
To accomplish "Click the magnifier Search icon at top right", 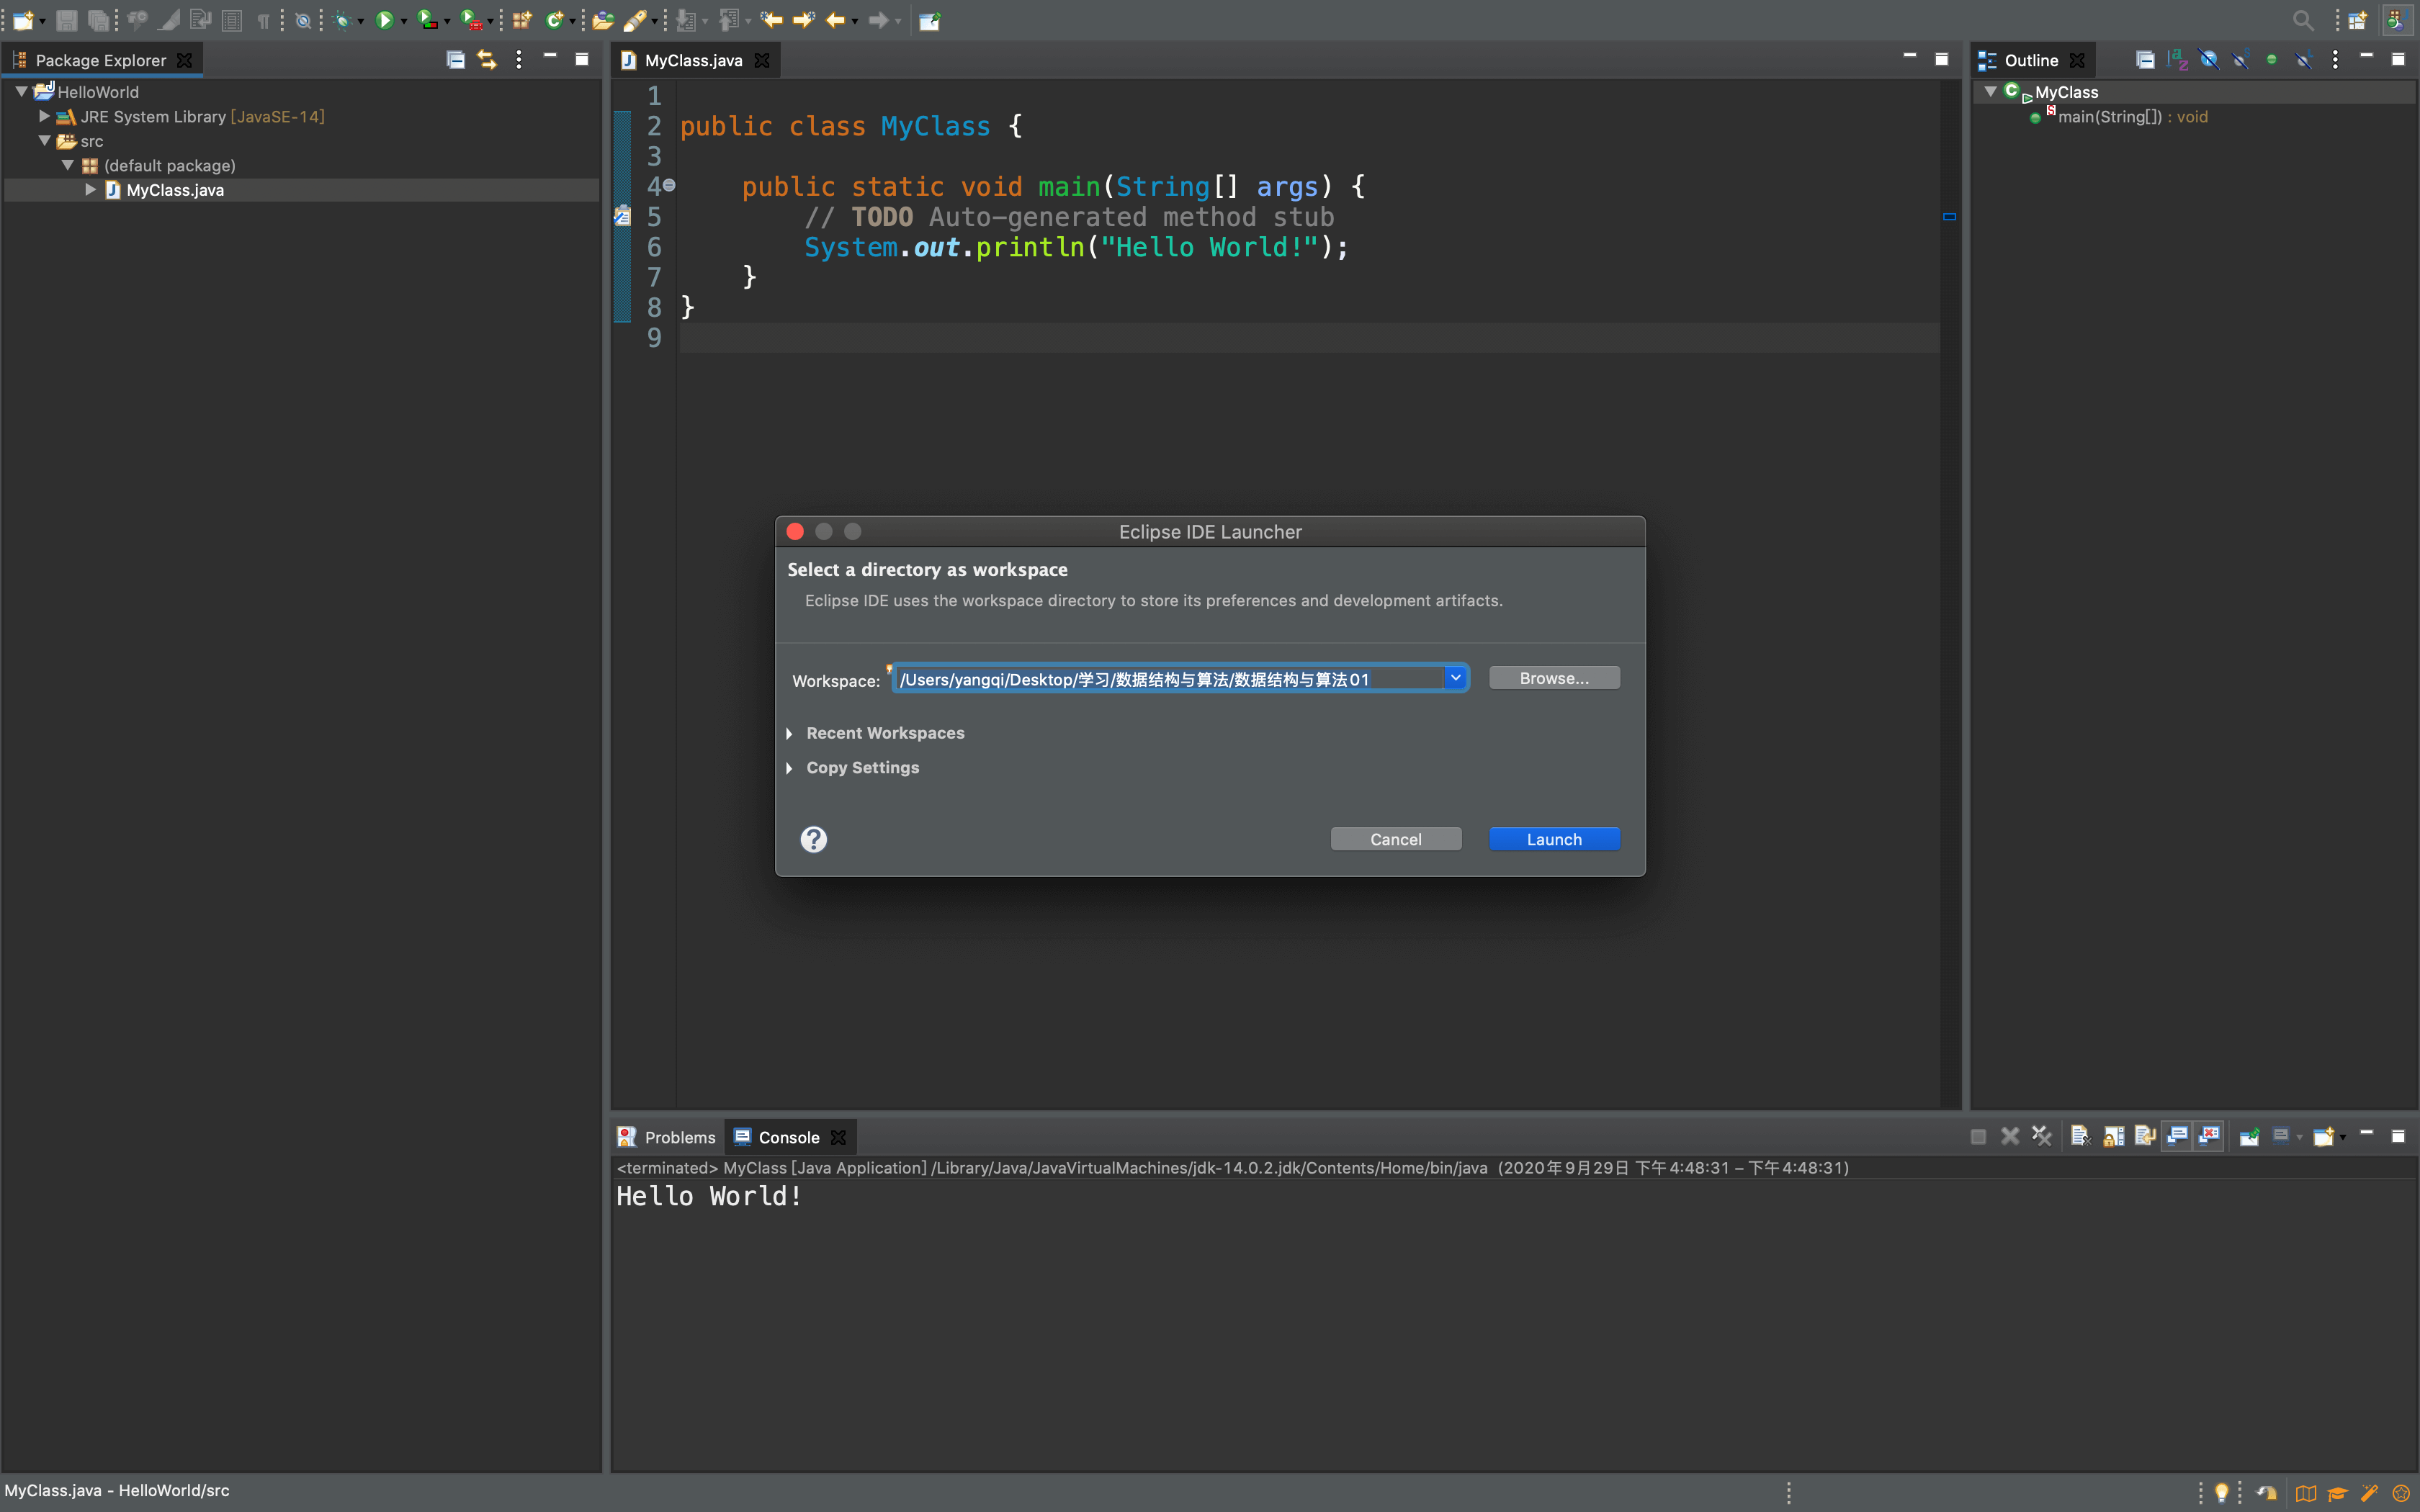I will (2303, 20).
